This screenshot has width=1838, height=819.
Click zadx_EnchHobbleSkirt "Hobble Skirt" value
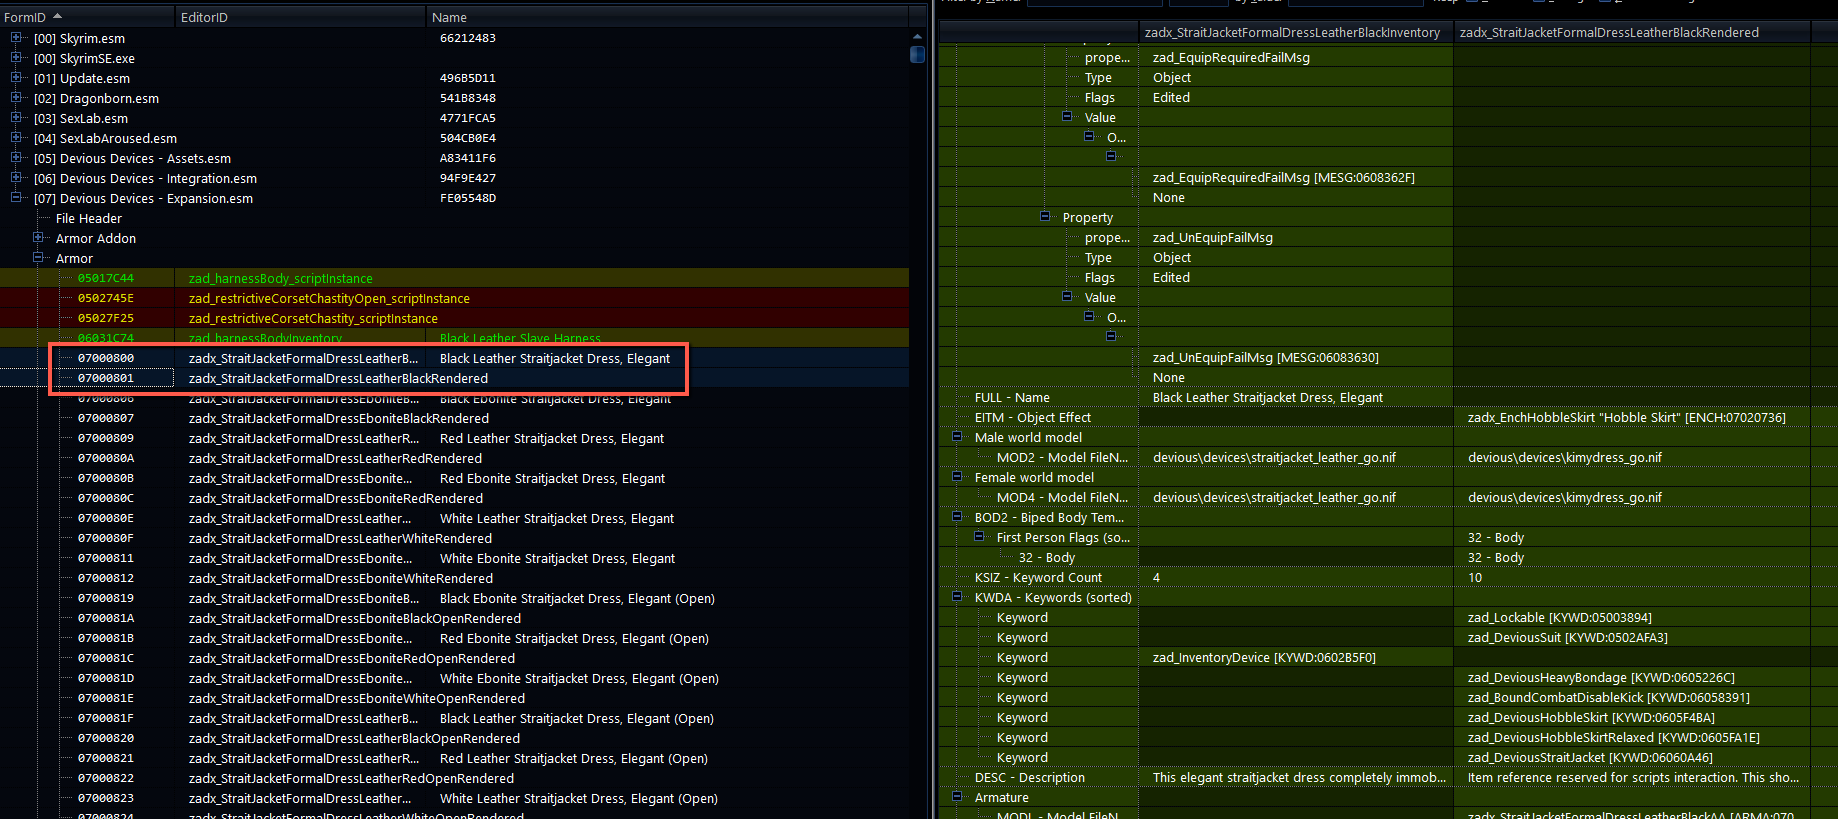point(1626,417)
